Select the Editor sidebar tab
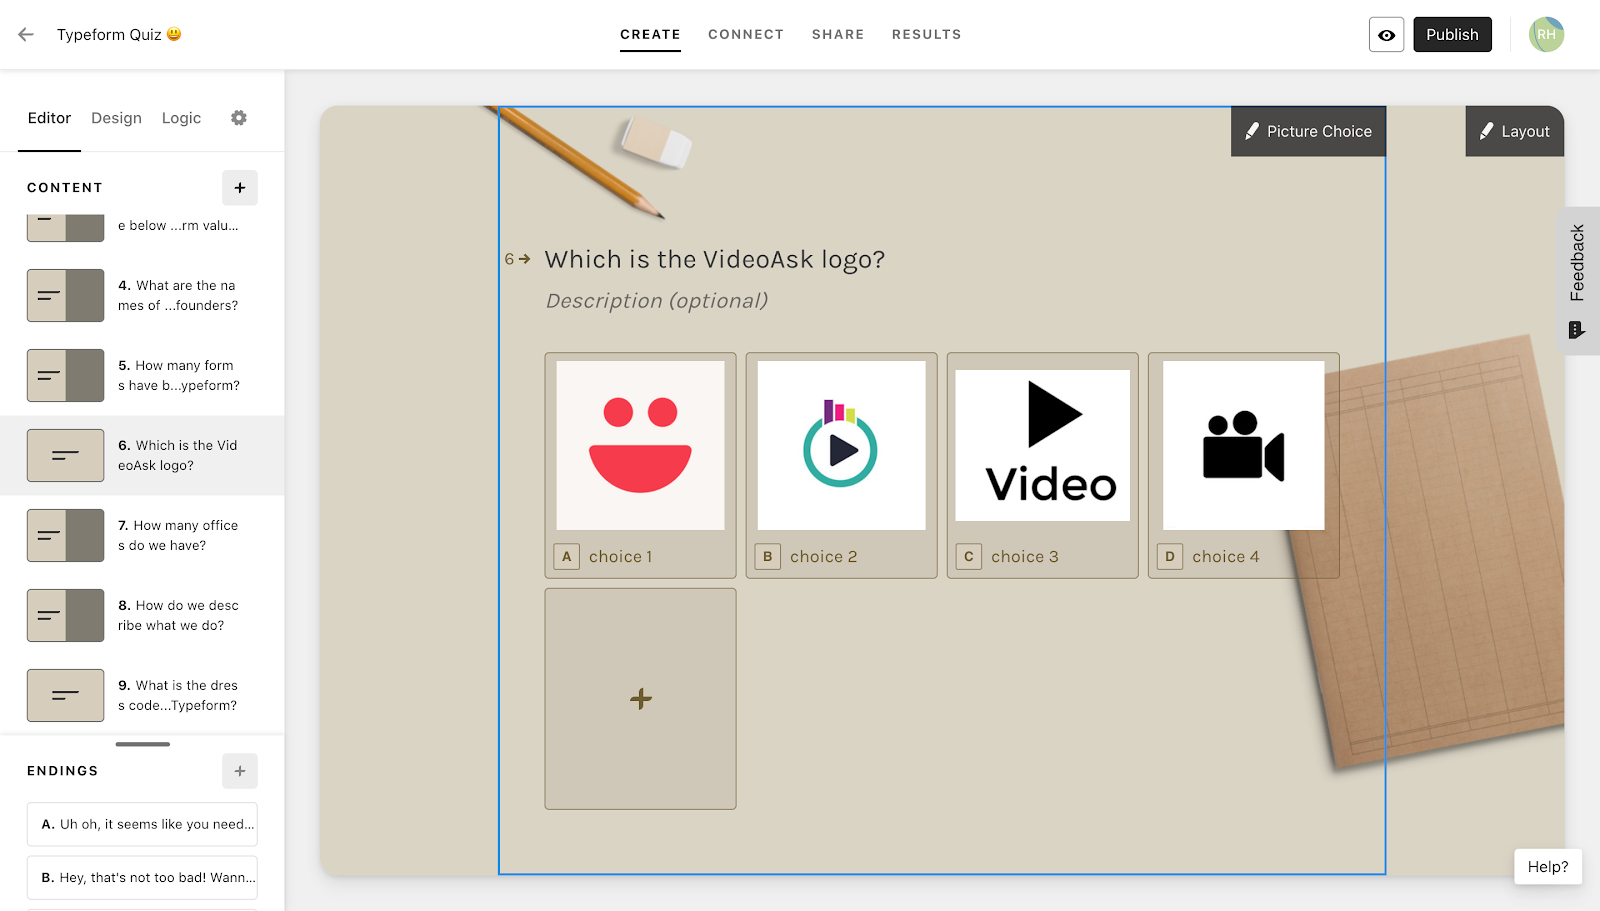1600x911 pixels. click(49, 118)
